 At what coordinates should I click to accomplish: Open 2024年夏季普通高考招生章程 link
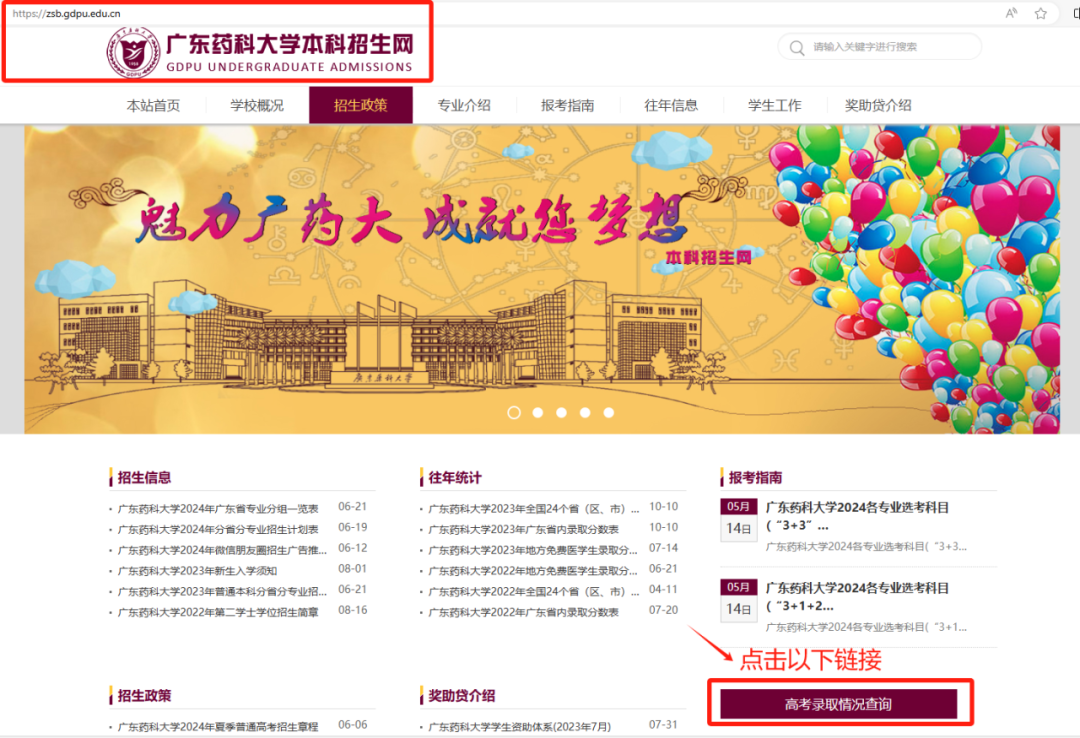(x=218, y=726)
